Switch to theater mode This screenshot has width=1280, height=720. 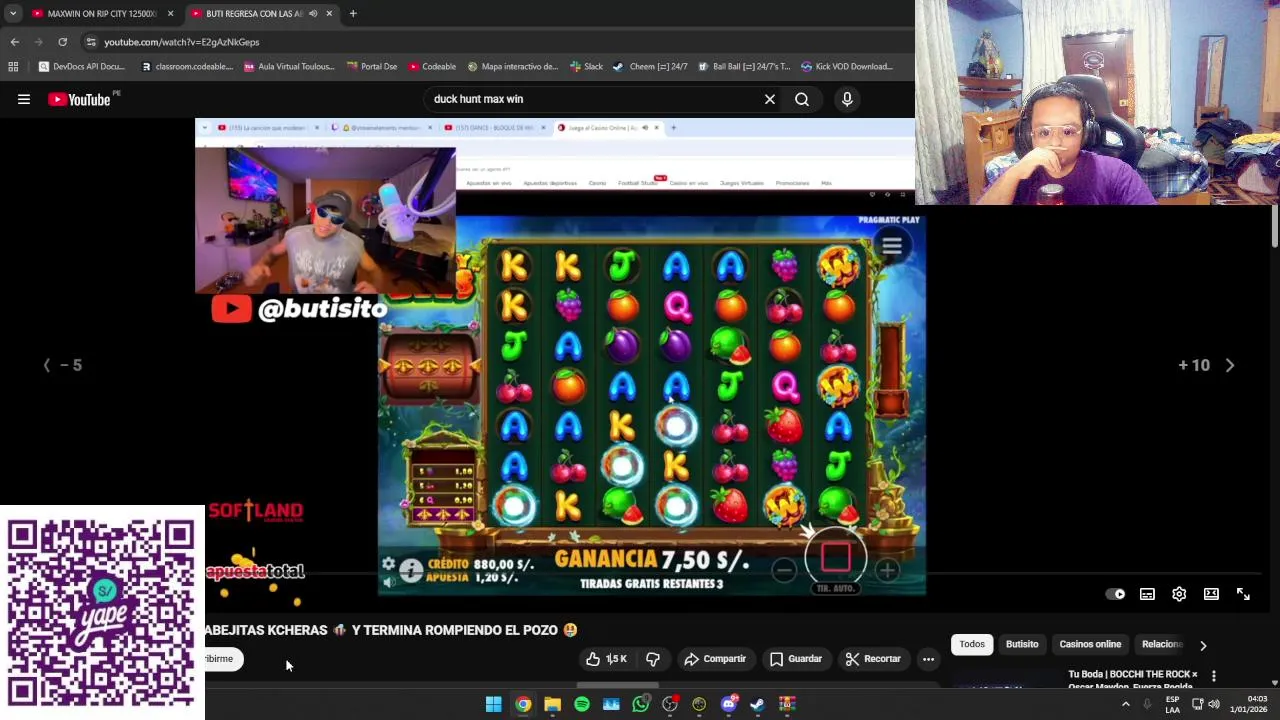click(1211, 594)
